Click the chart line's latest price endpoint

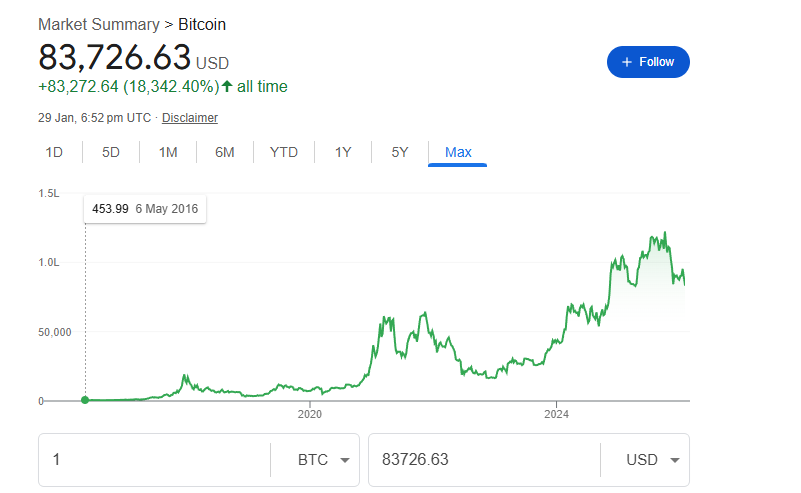(x=685, y=284)
